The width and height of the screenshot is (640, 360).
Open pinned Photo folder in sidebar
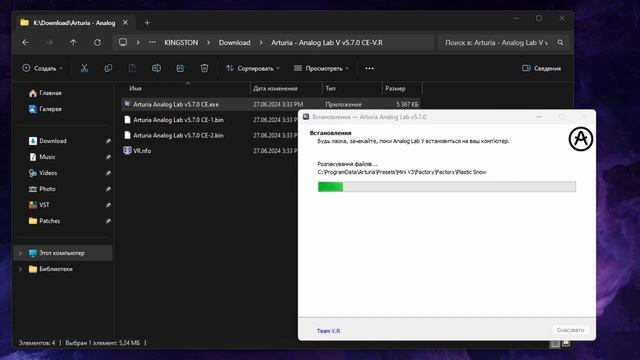pos(42,189)
